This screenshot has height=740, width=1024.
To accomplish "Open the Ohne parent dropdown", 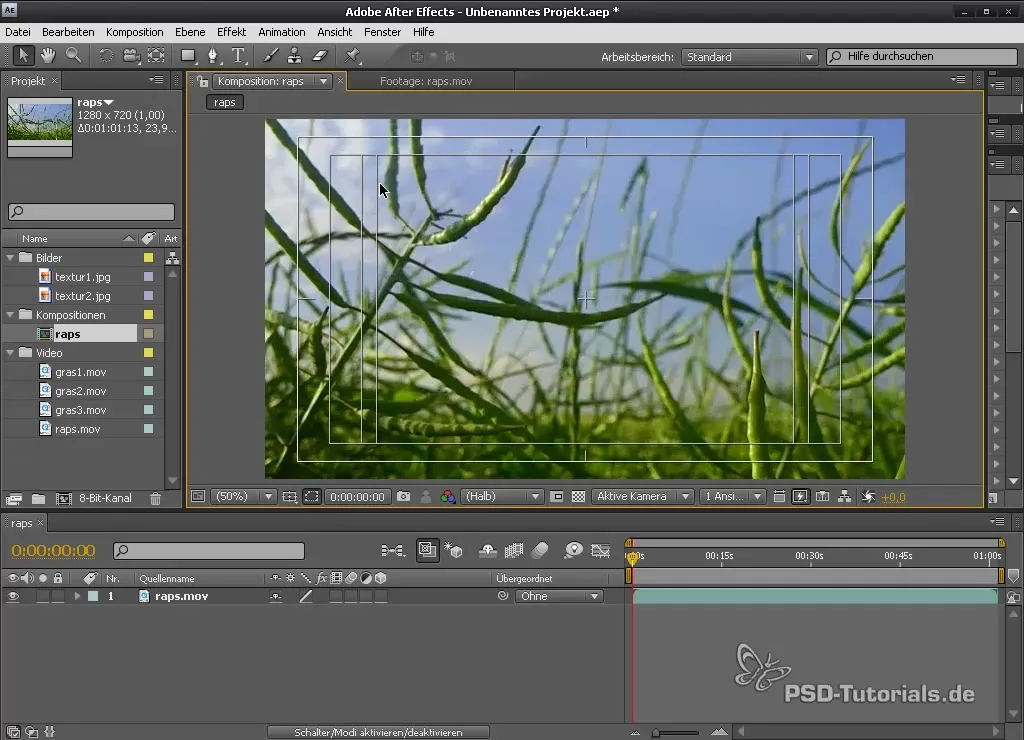I will [x=559, y=596].
